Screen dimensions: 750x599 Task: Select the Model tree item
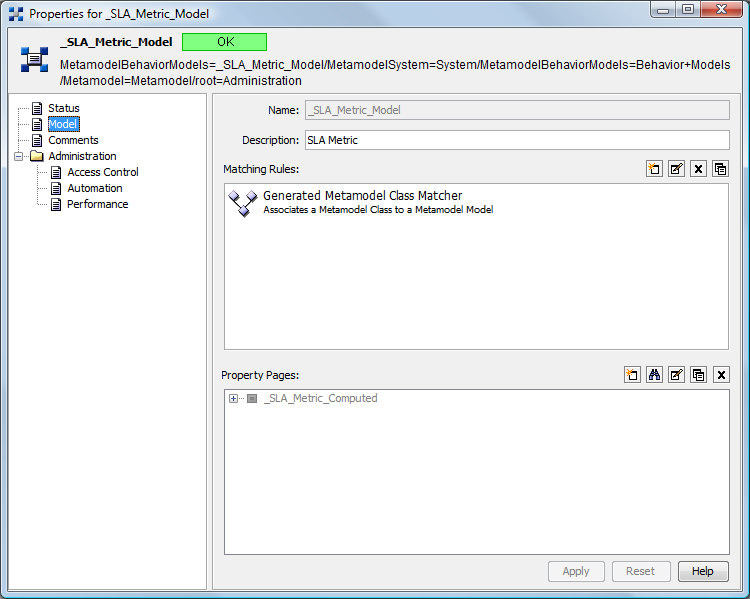[x=64, y=124]
